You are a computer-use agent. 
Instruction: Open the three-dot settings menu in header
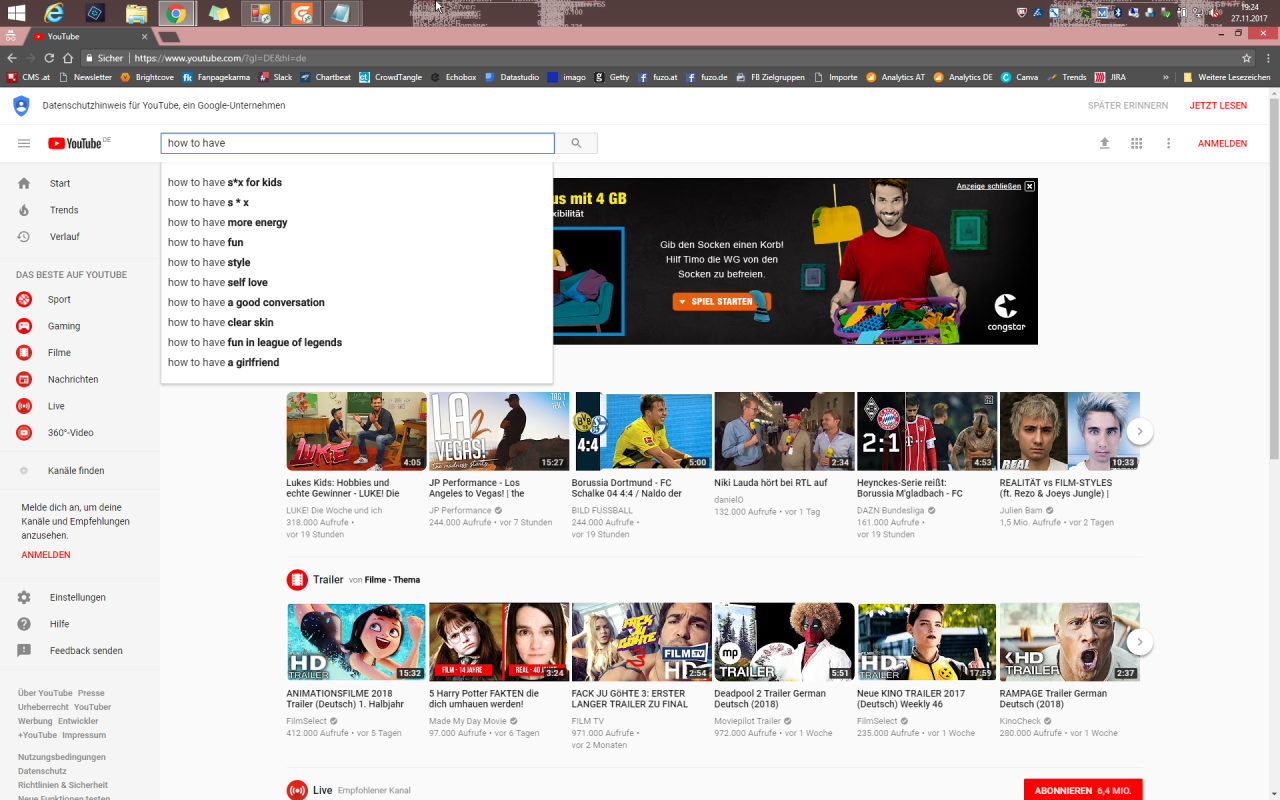pos(1168,143)
